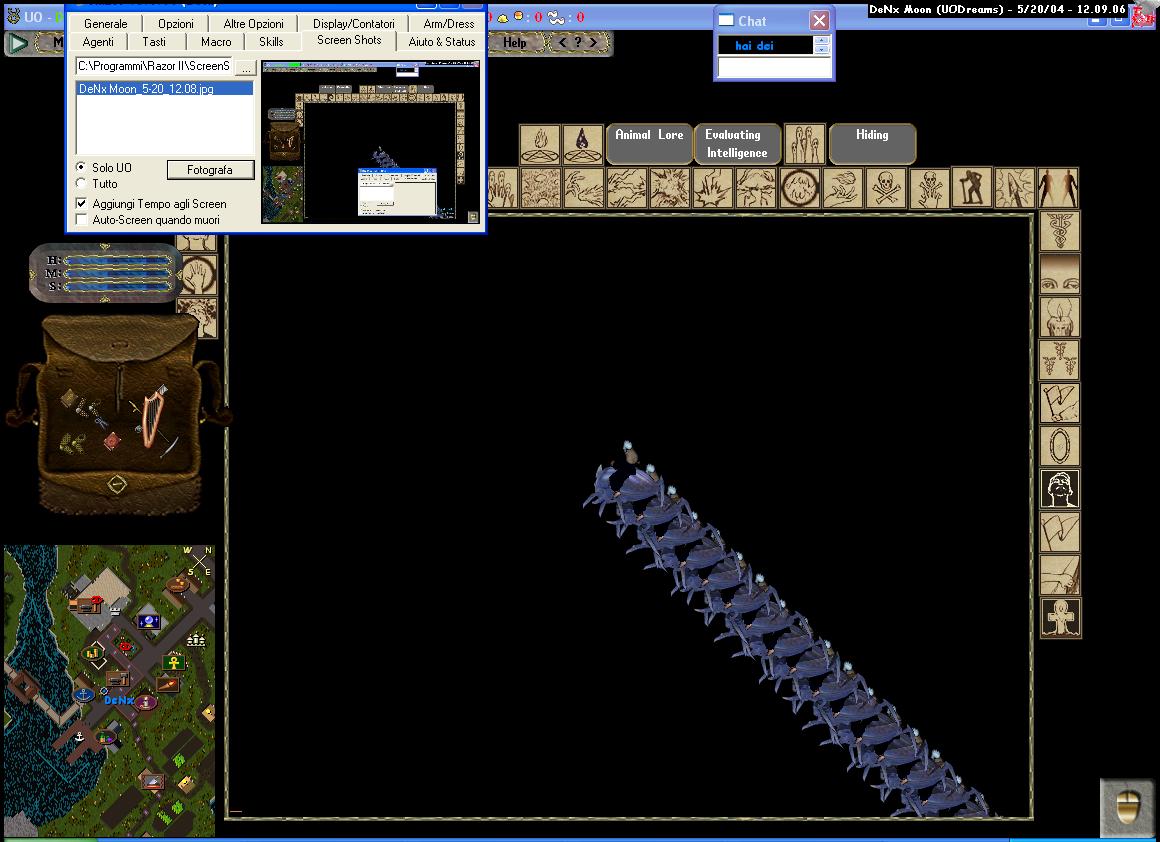Click the skull above hand spell icon
This screenshot has height=842, width=1160.
[929, 188]
